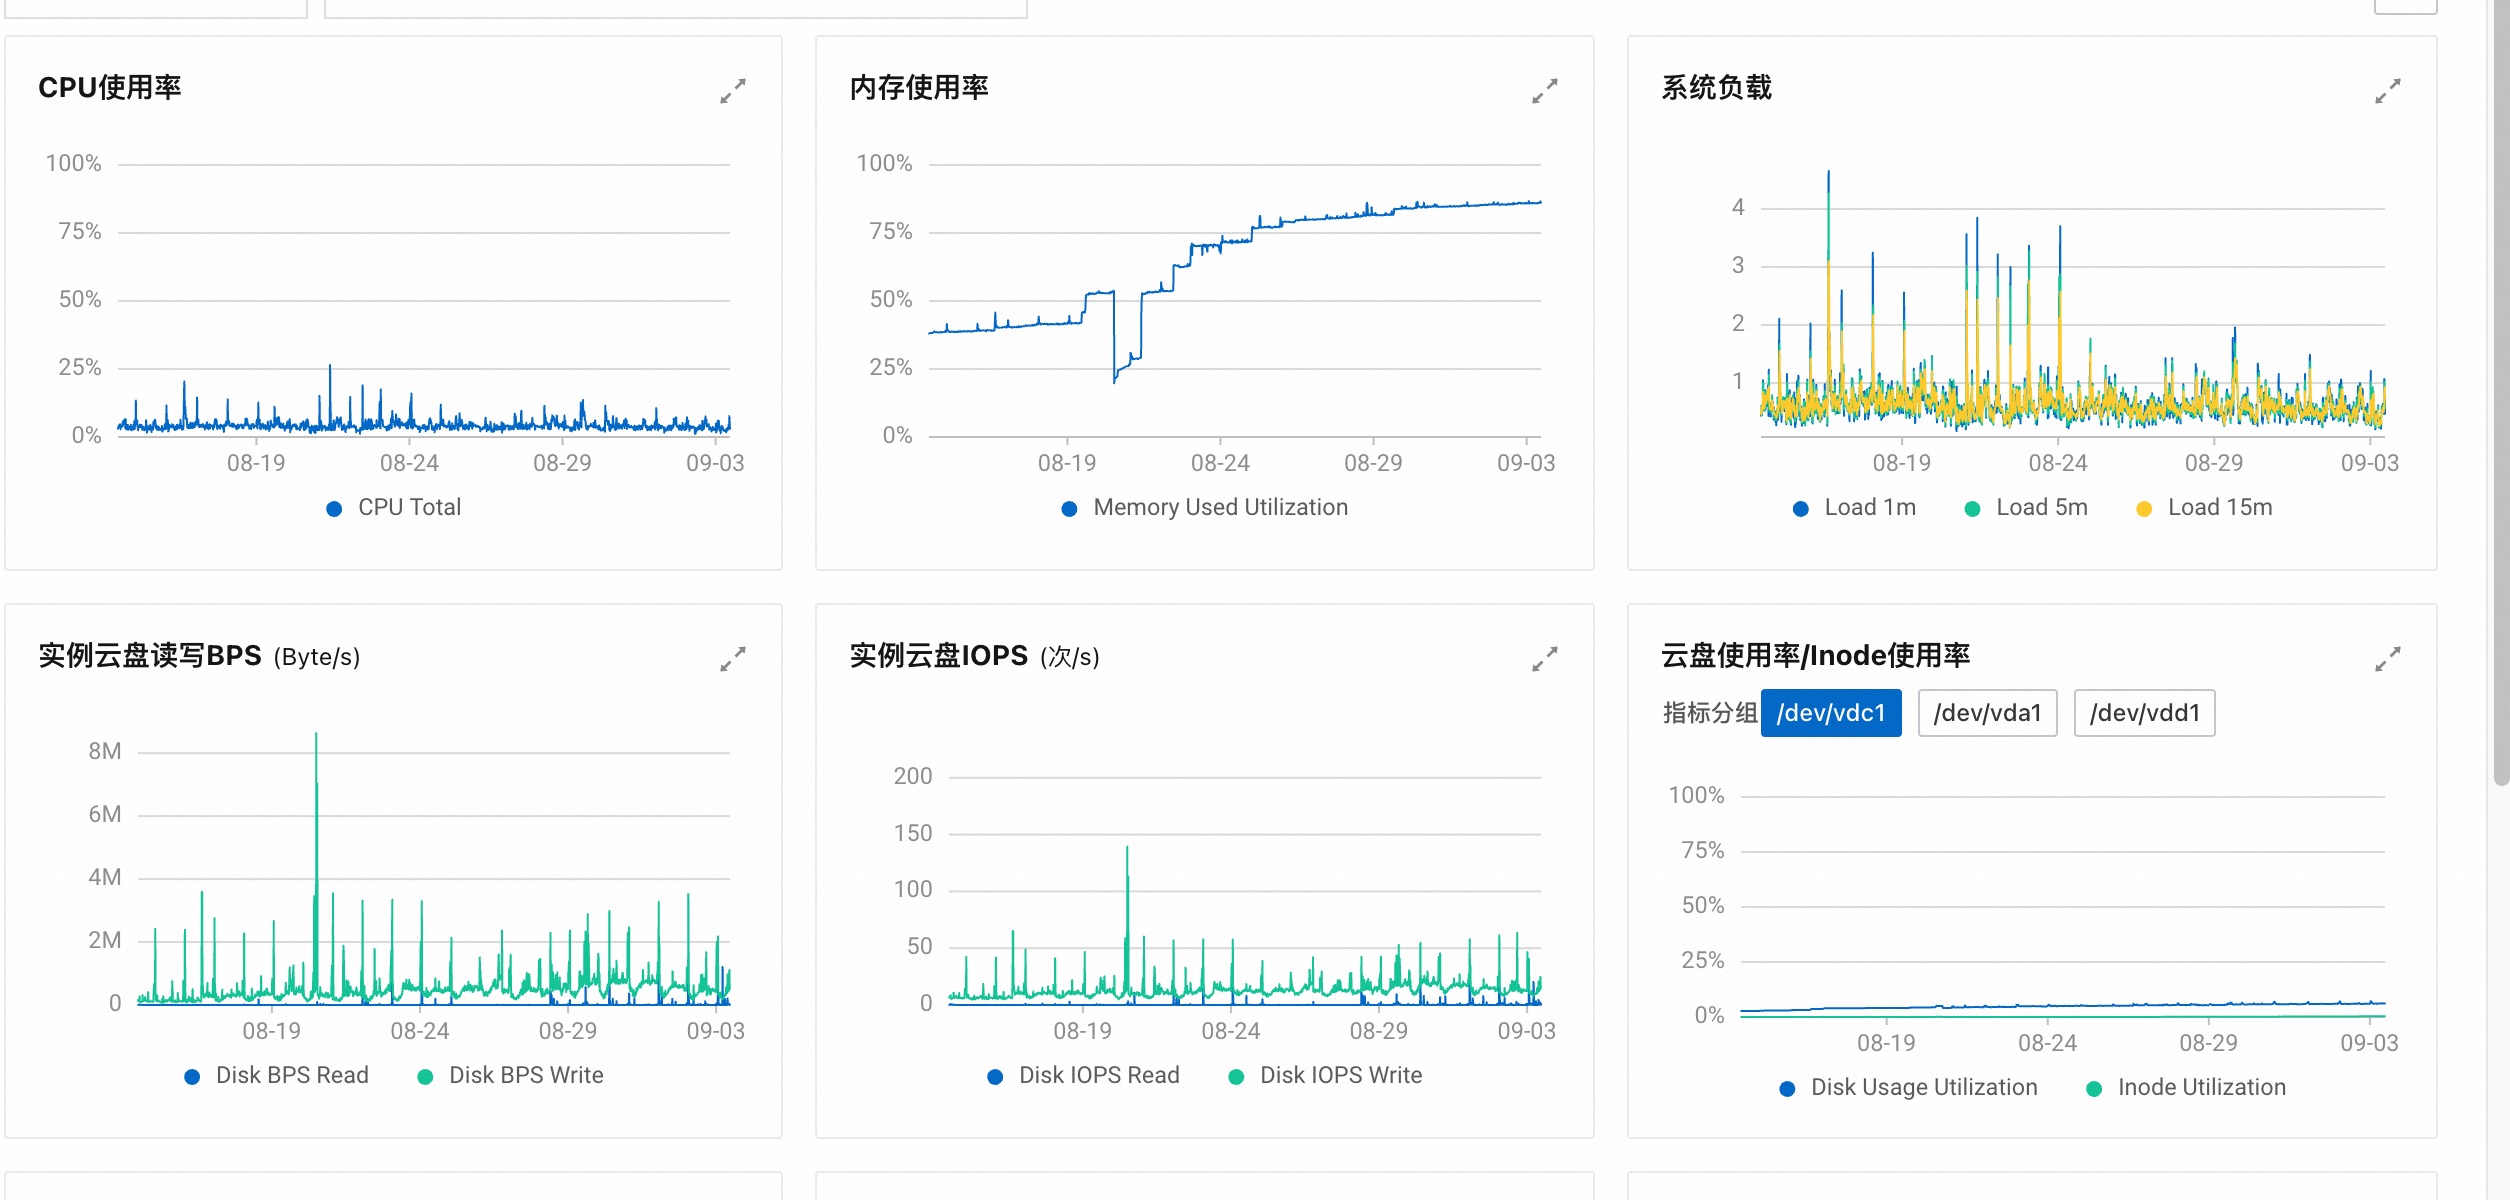Toggle the CPU Total legend series
This screenshot has height=1200, width=2510.
point(394,508)
